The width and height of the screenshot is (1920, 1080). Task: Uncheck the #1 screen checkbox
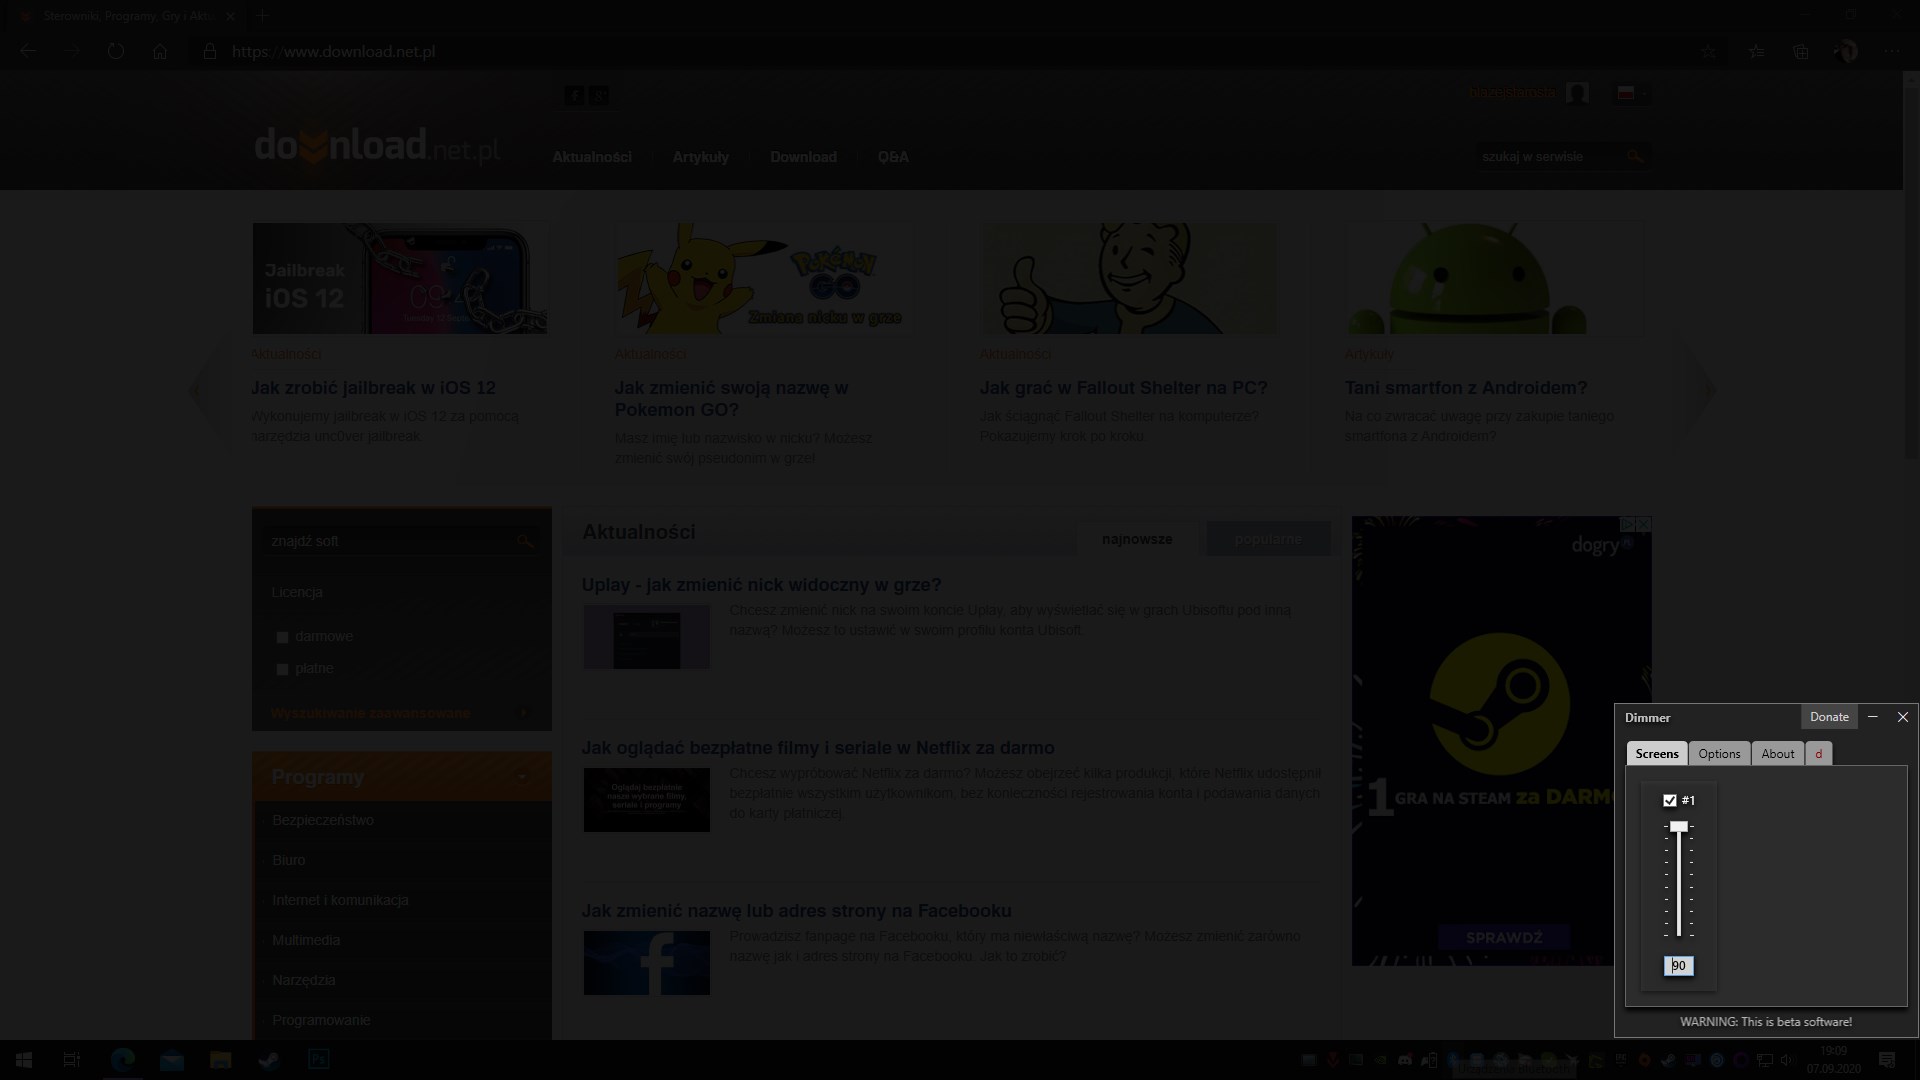tap(1670, 800)
